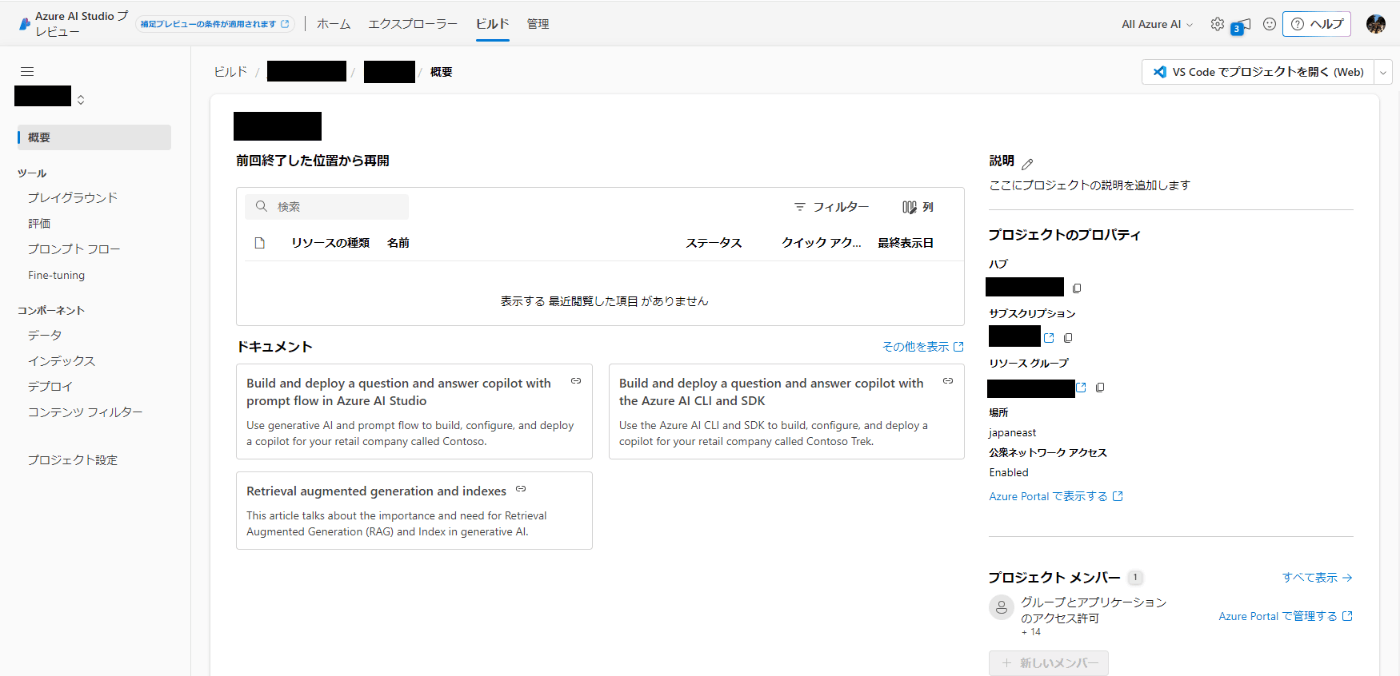
Task: Open インデックス in sidebar
Action: pyautogui.click(x=62, y=361)
